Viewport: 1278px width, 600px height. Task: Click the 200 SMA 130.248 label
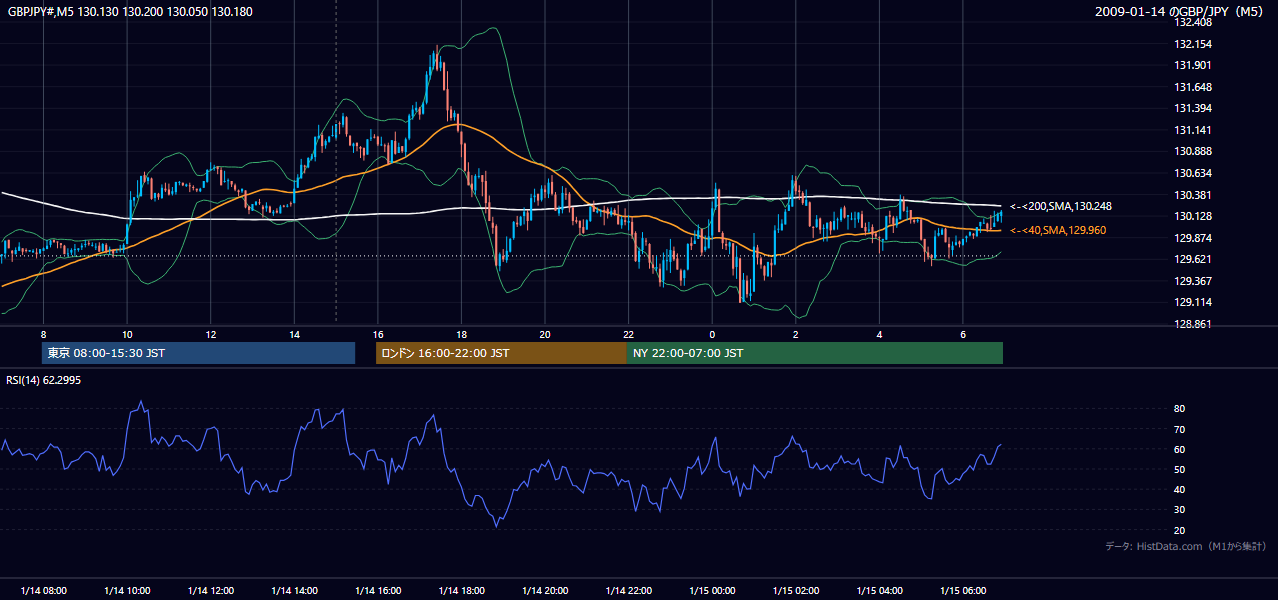coord(1061,206)
